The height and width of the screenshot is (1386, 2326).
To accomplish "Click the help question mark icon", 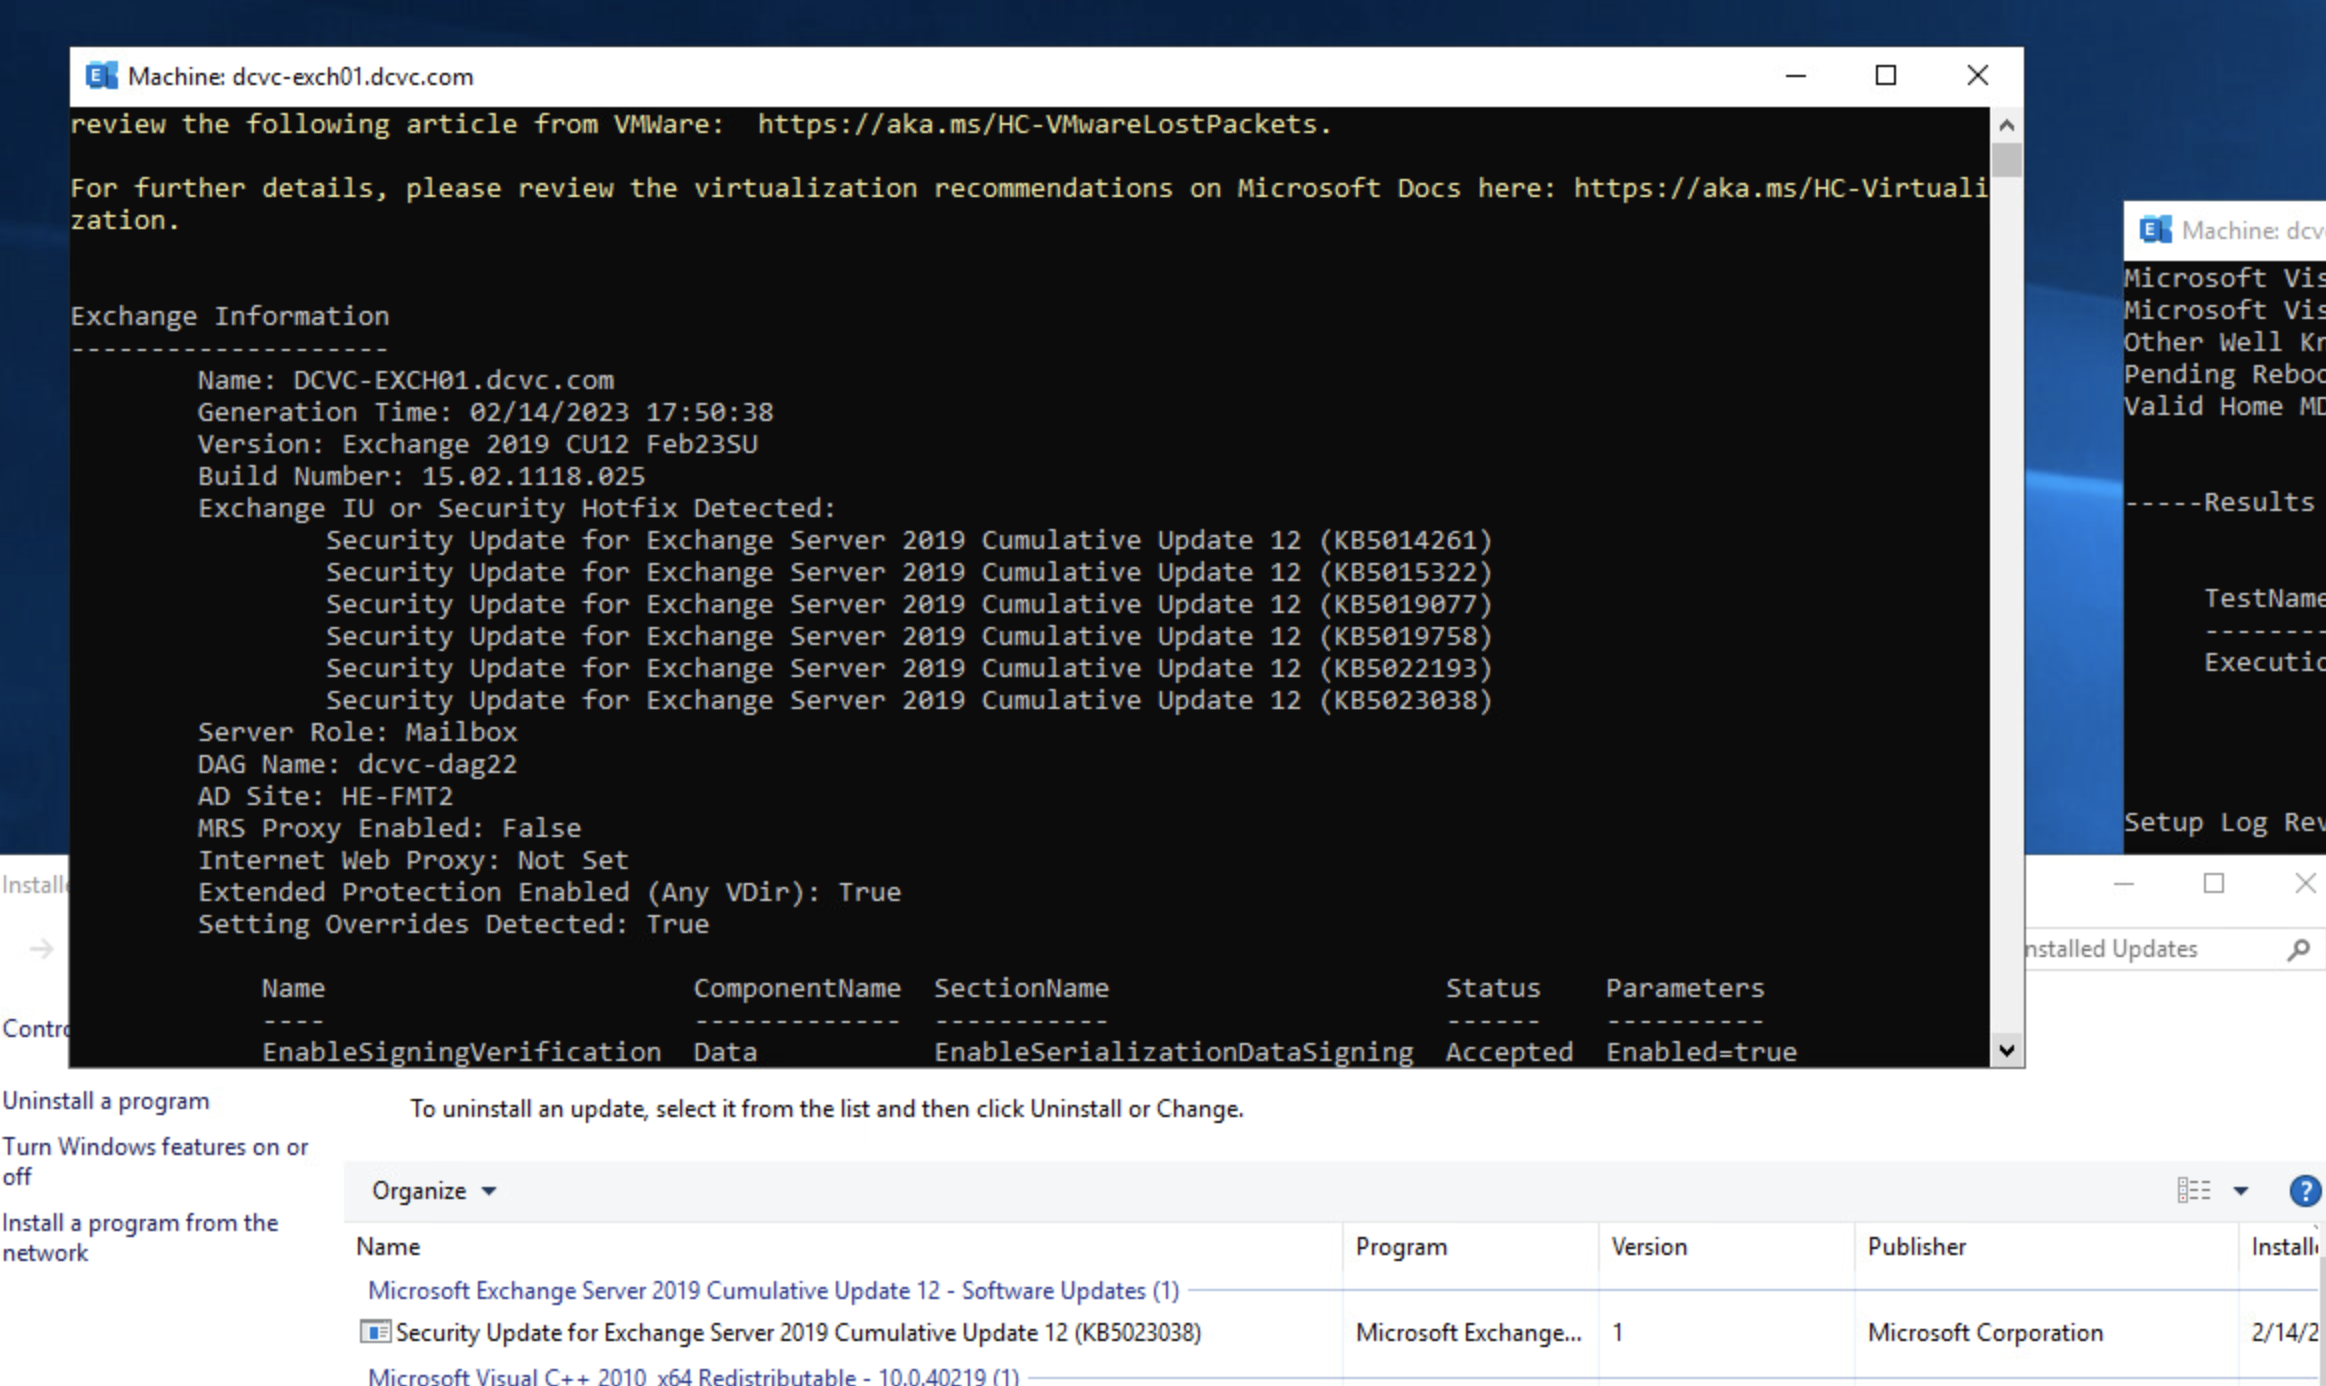I will [x=2304, y=1191].
